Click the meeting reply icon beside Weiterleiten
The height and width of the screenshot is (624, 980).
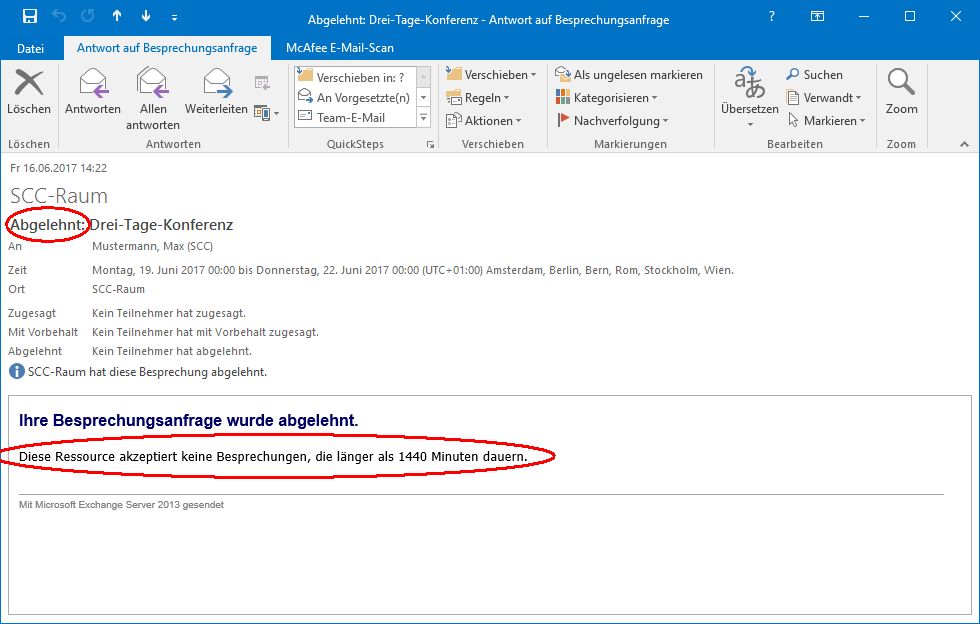coord(262,83)
